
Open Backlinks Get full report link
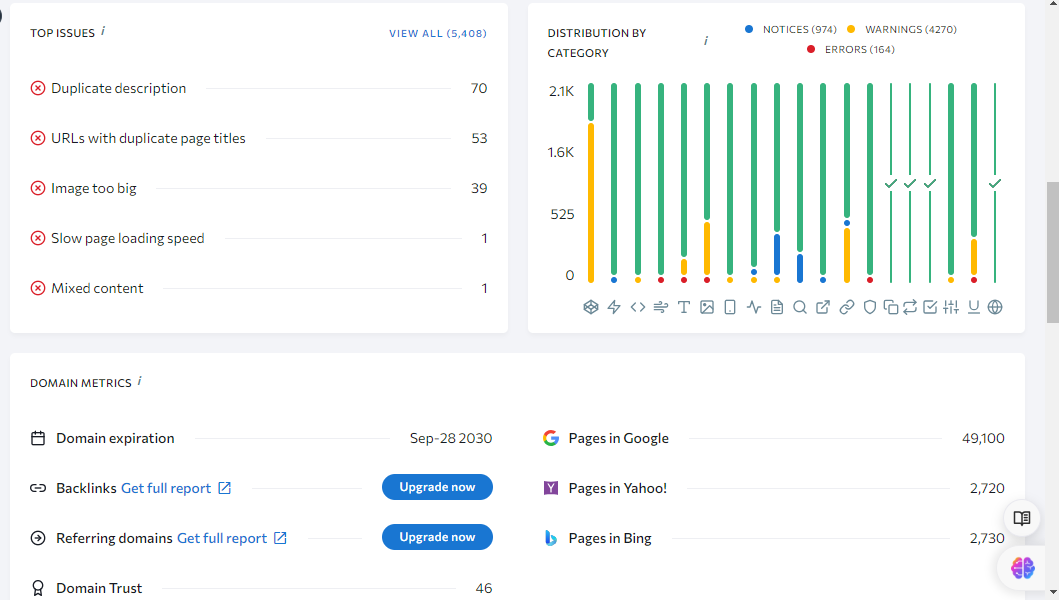click(x=175, y=488)
